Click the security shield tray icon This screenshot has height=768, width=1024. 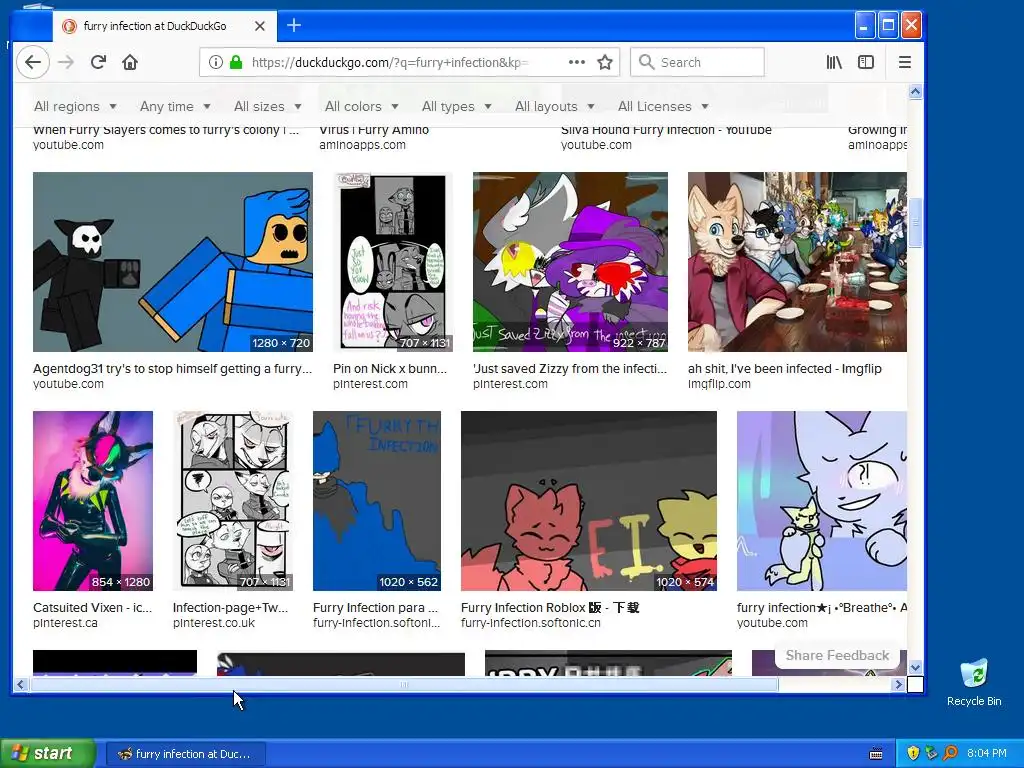tap(913, 753)
